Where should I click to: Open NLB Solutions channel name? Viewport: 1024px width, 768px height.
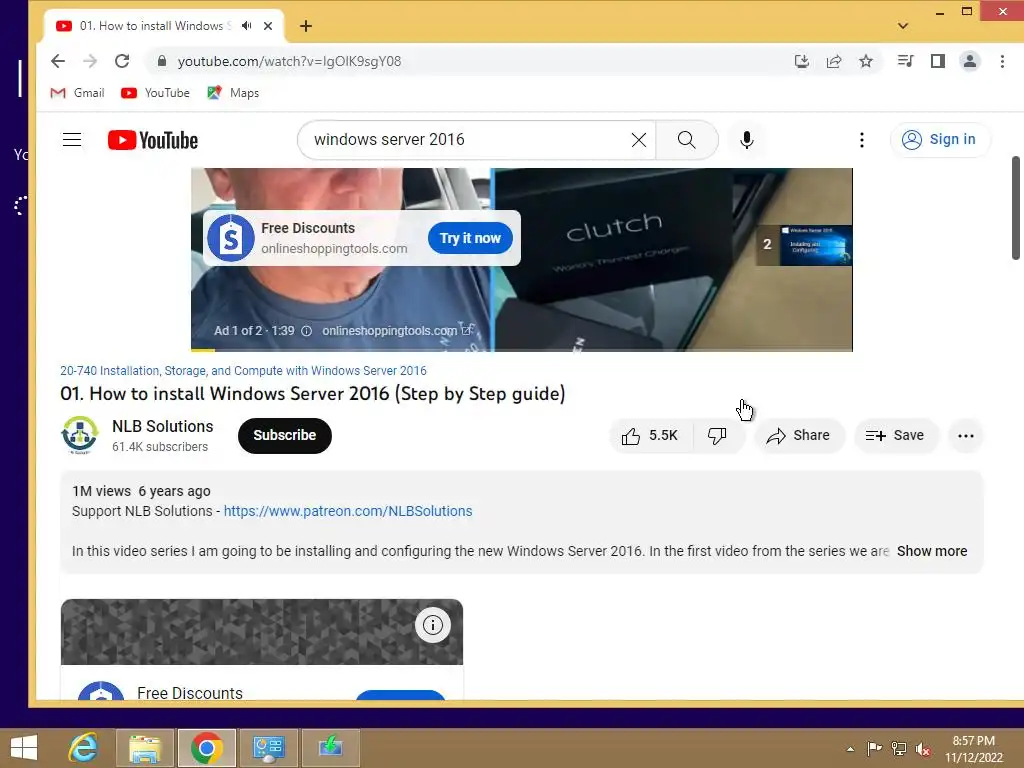[163, 426]
